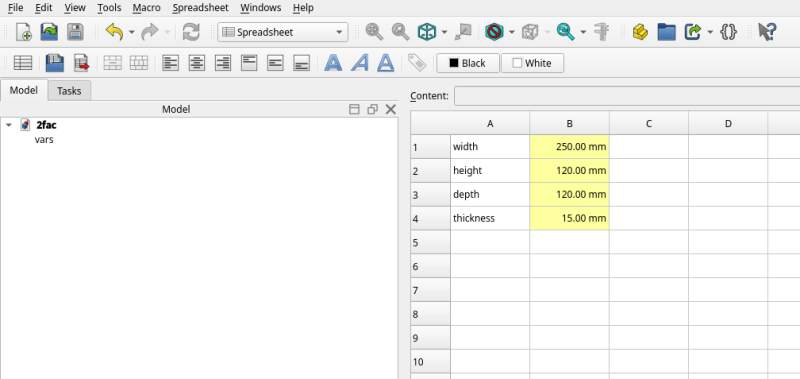Click the cell Content input field
Viewport: 800px width, 379px height.
(x=627, y=96)
